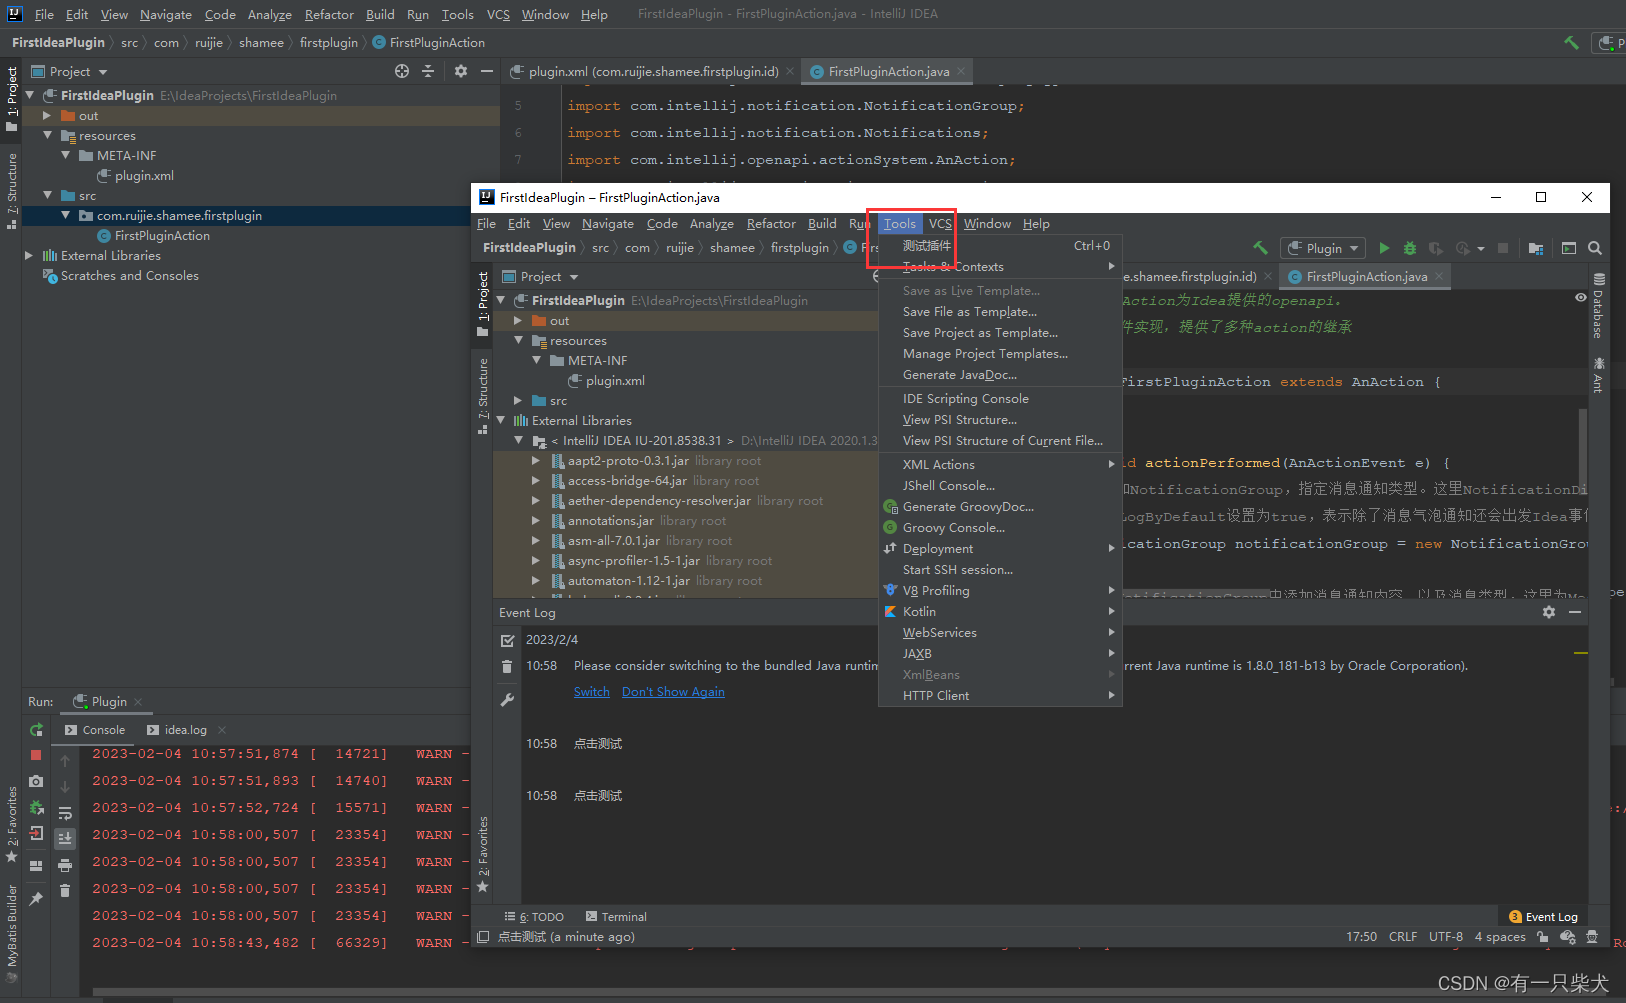Rerun Plugin in the Run panel
Viewport: 1626px width, 1003px height.
(x=36, y=730)
